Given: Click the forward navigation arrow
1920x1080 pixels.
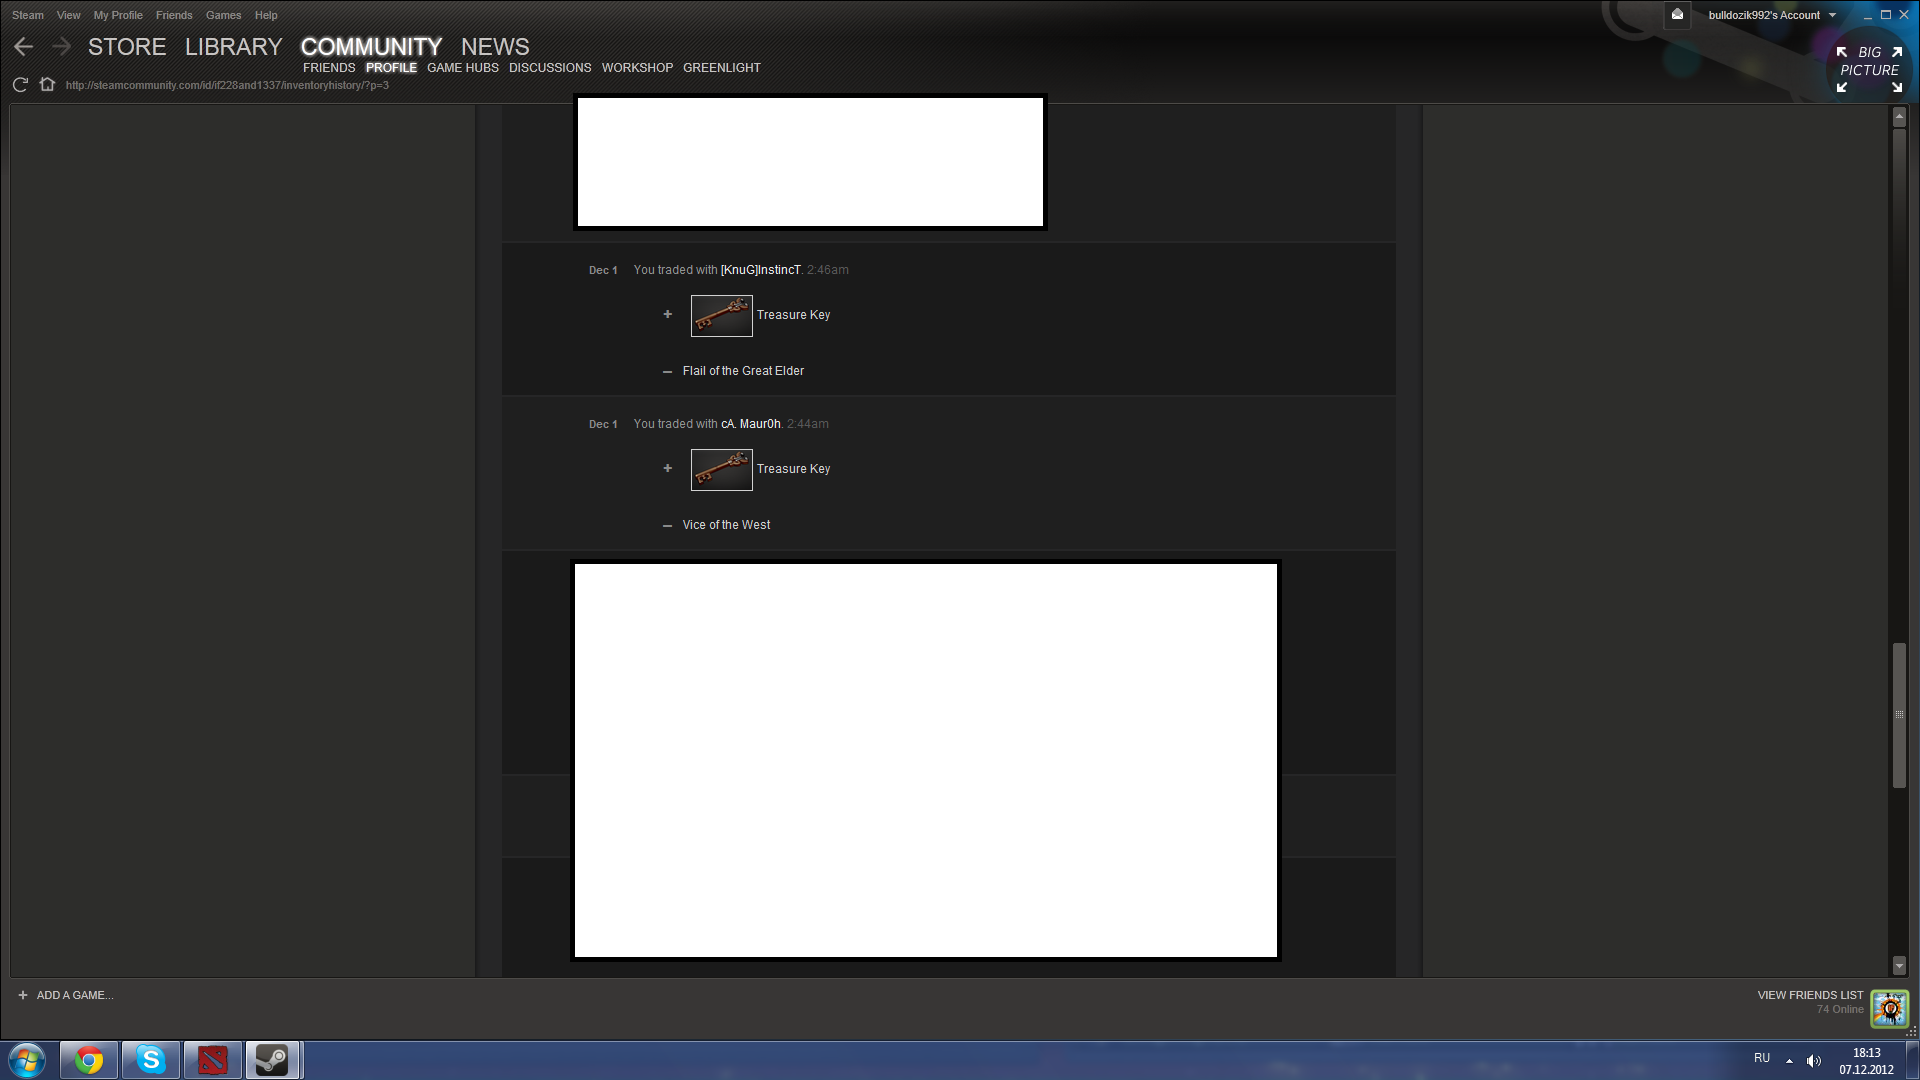Looking at the screenshot, I should click(61, 47).
